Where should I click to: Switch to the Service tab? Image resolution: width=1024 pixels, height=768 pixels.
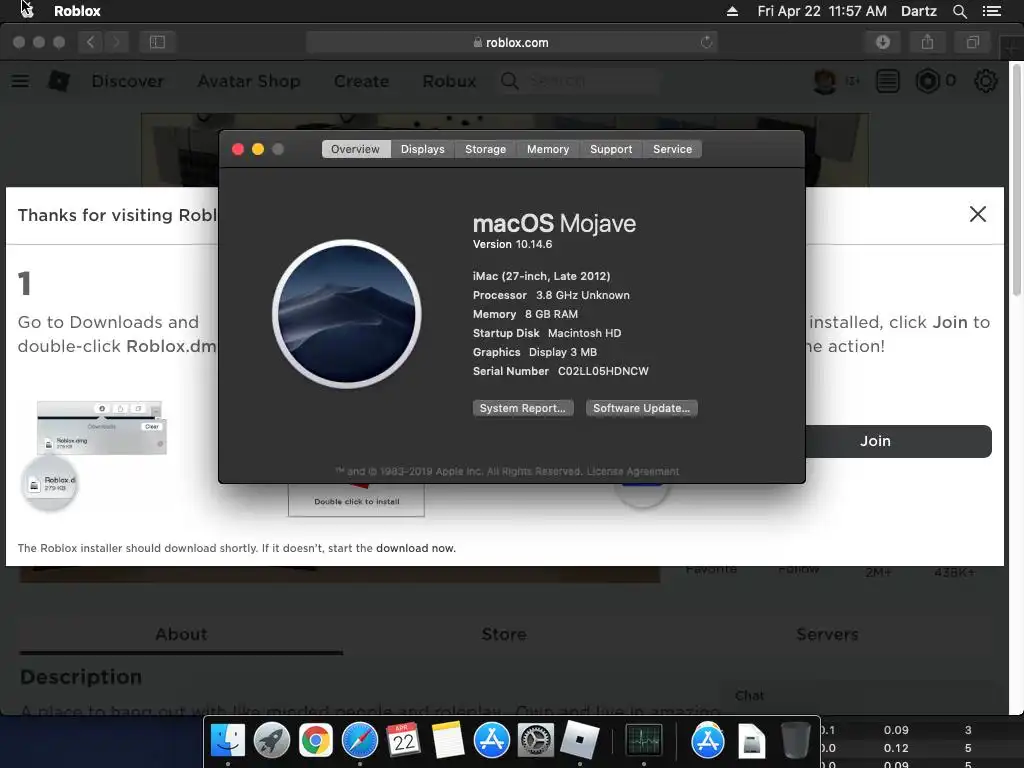tap(672, 149)
